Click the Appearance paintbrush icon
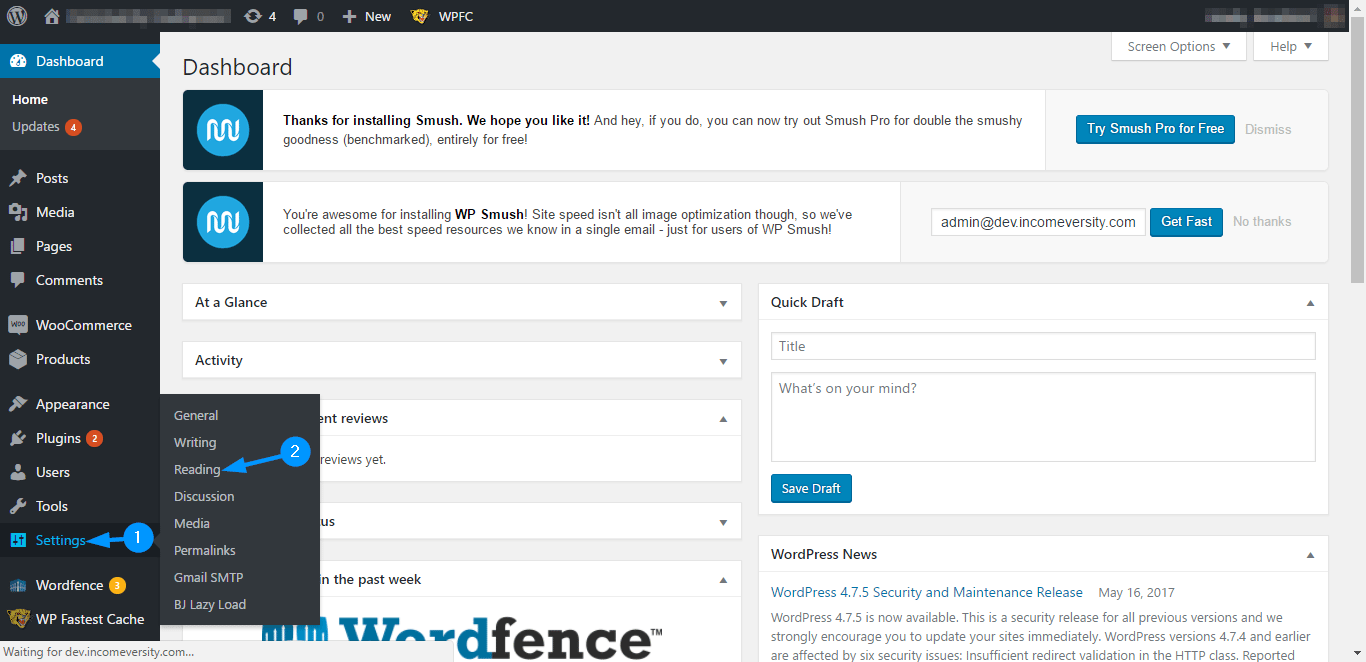 pos(18,404)
